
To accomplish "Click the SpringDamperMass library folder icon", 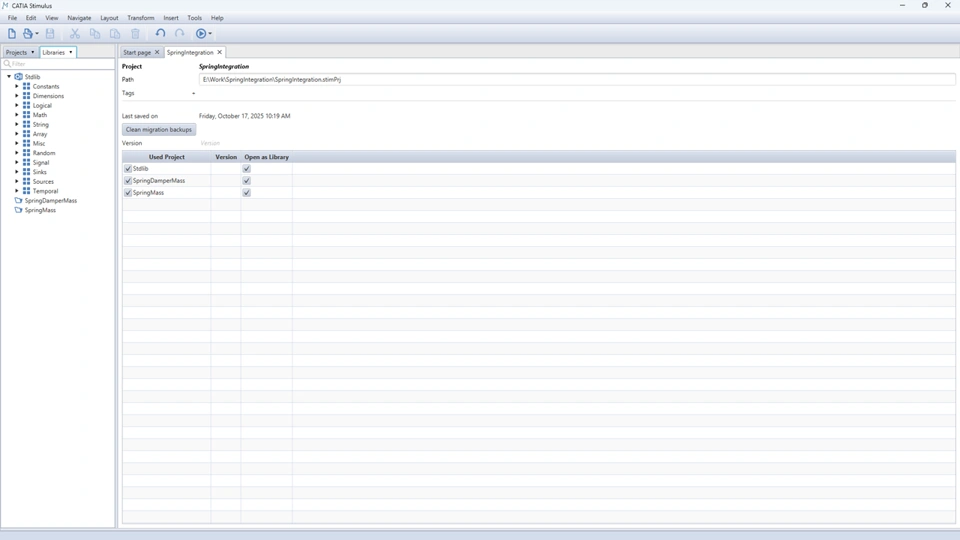I will pos(18,200).
